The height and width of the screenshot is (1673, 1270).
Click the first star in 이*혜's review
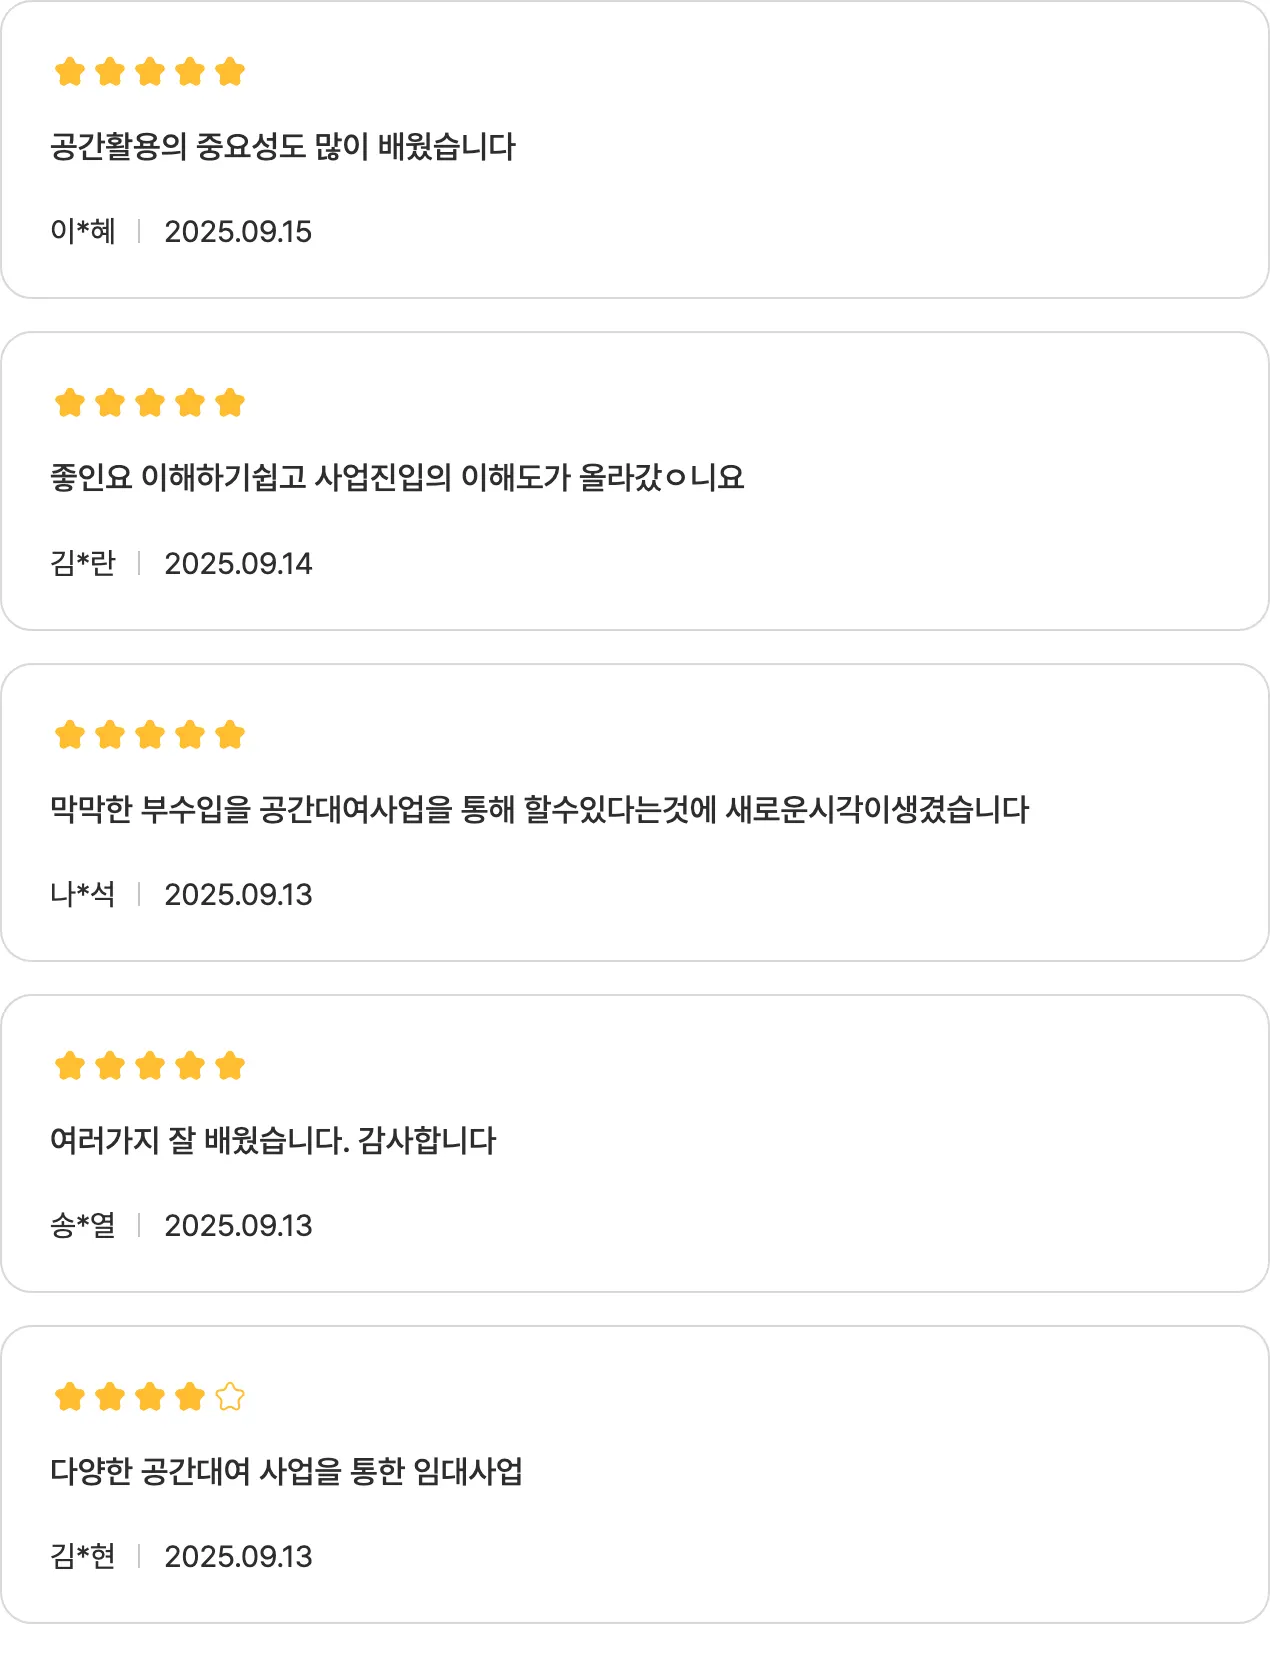tap(70, 72)
